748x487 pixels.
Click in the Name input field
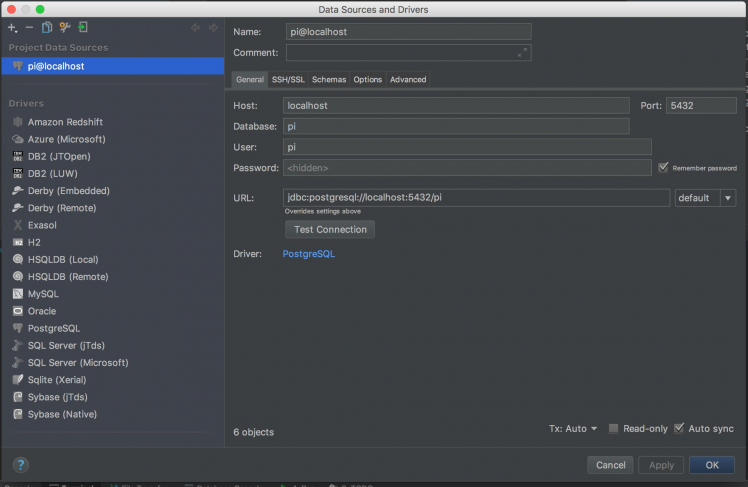point(408,32)
